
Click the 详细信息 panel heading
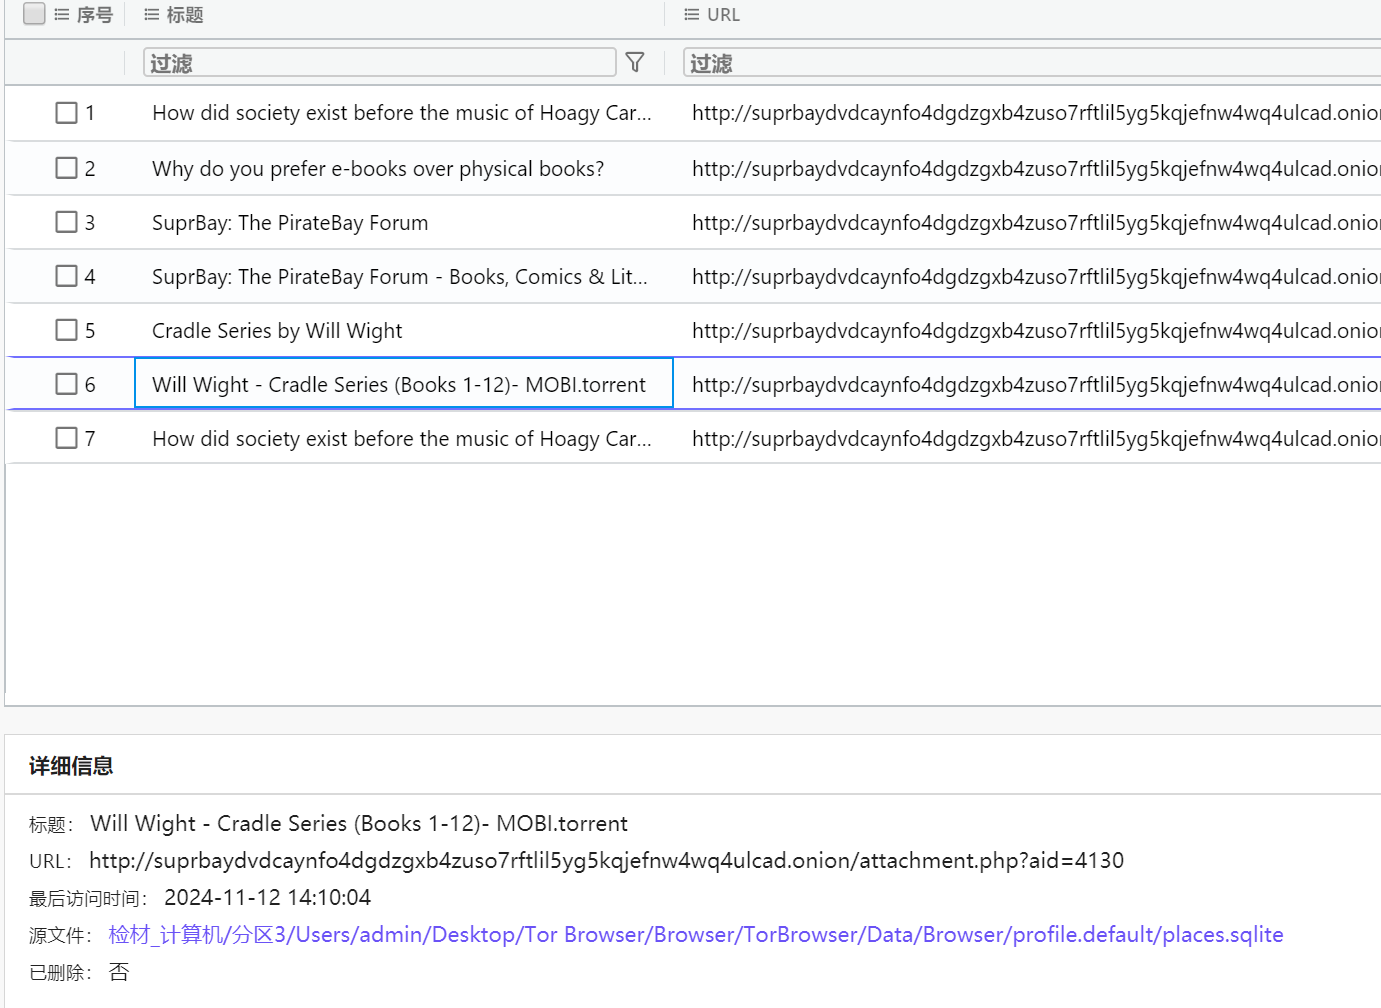(71, 766)
